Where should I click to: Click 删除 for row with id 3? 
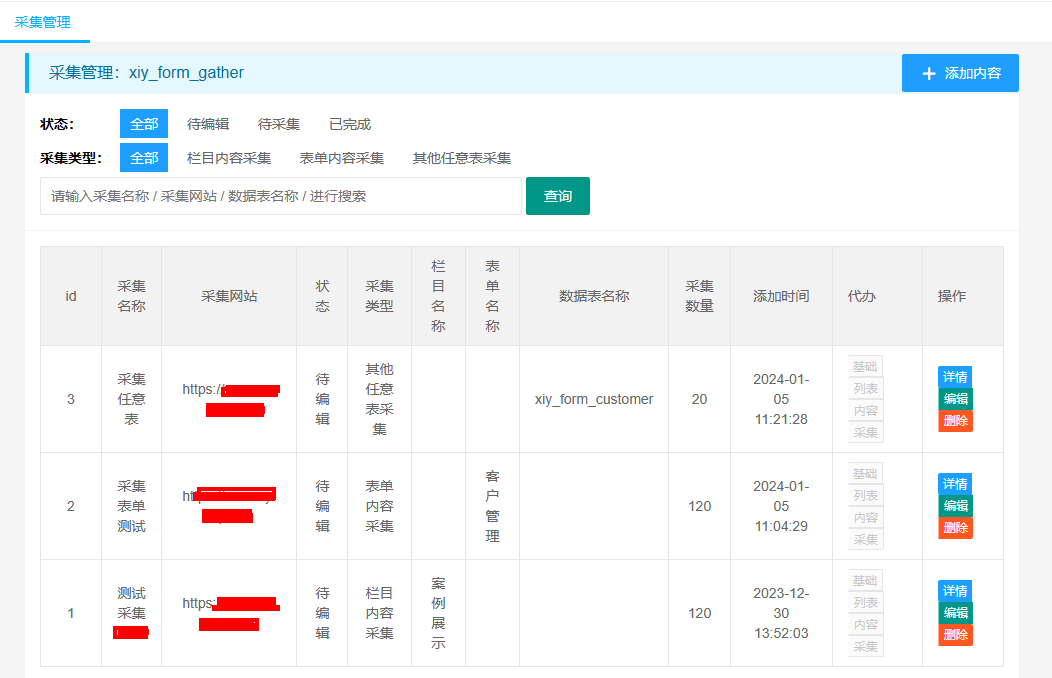(955, 421)
